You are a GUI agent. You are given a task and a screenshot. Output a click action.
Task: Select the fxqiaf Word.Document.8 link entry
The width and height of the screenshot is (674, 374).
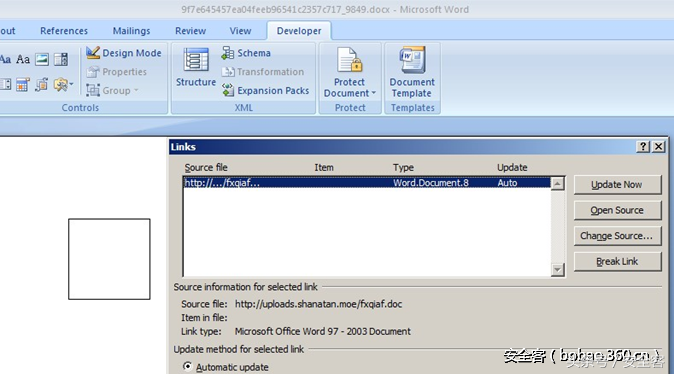coord(367,183)
